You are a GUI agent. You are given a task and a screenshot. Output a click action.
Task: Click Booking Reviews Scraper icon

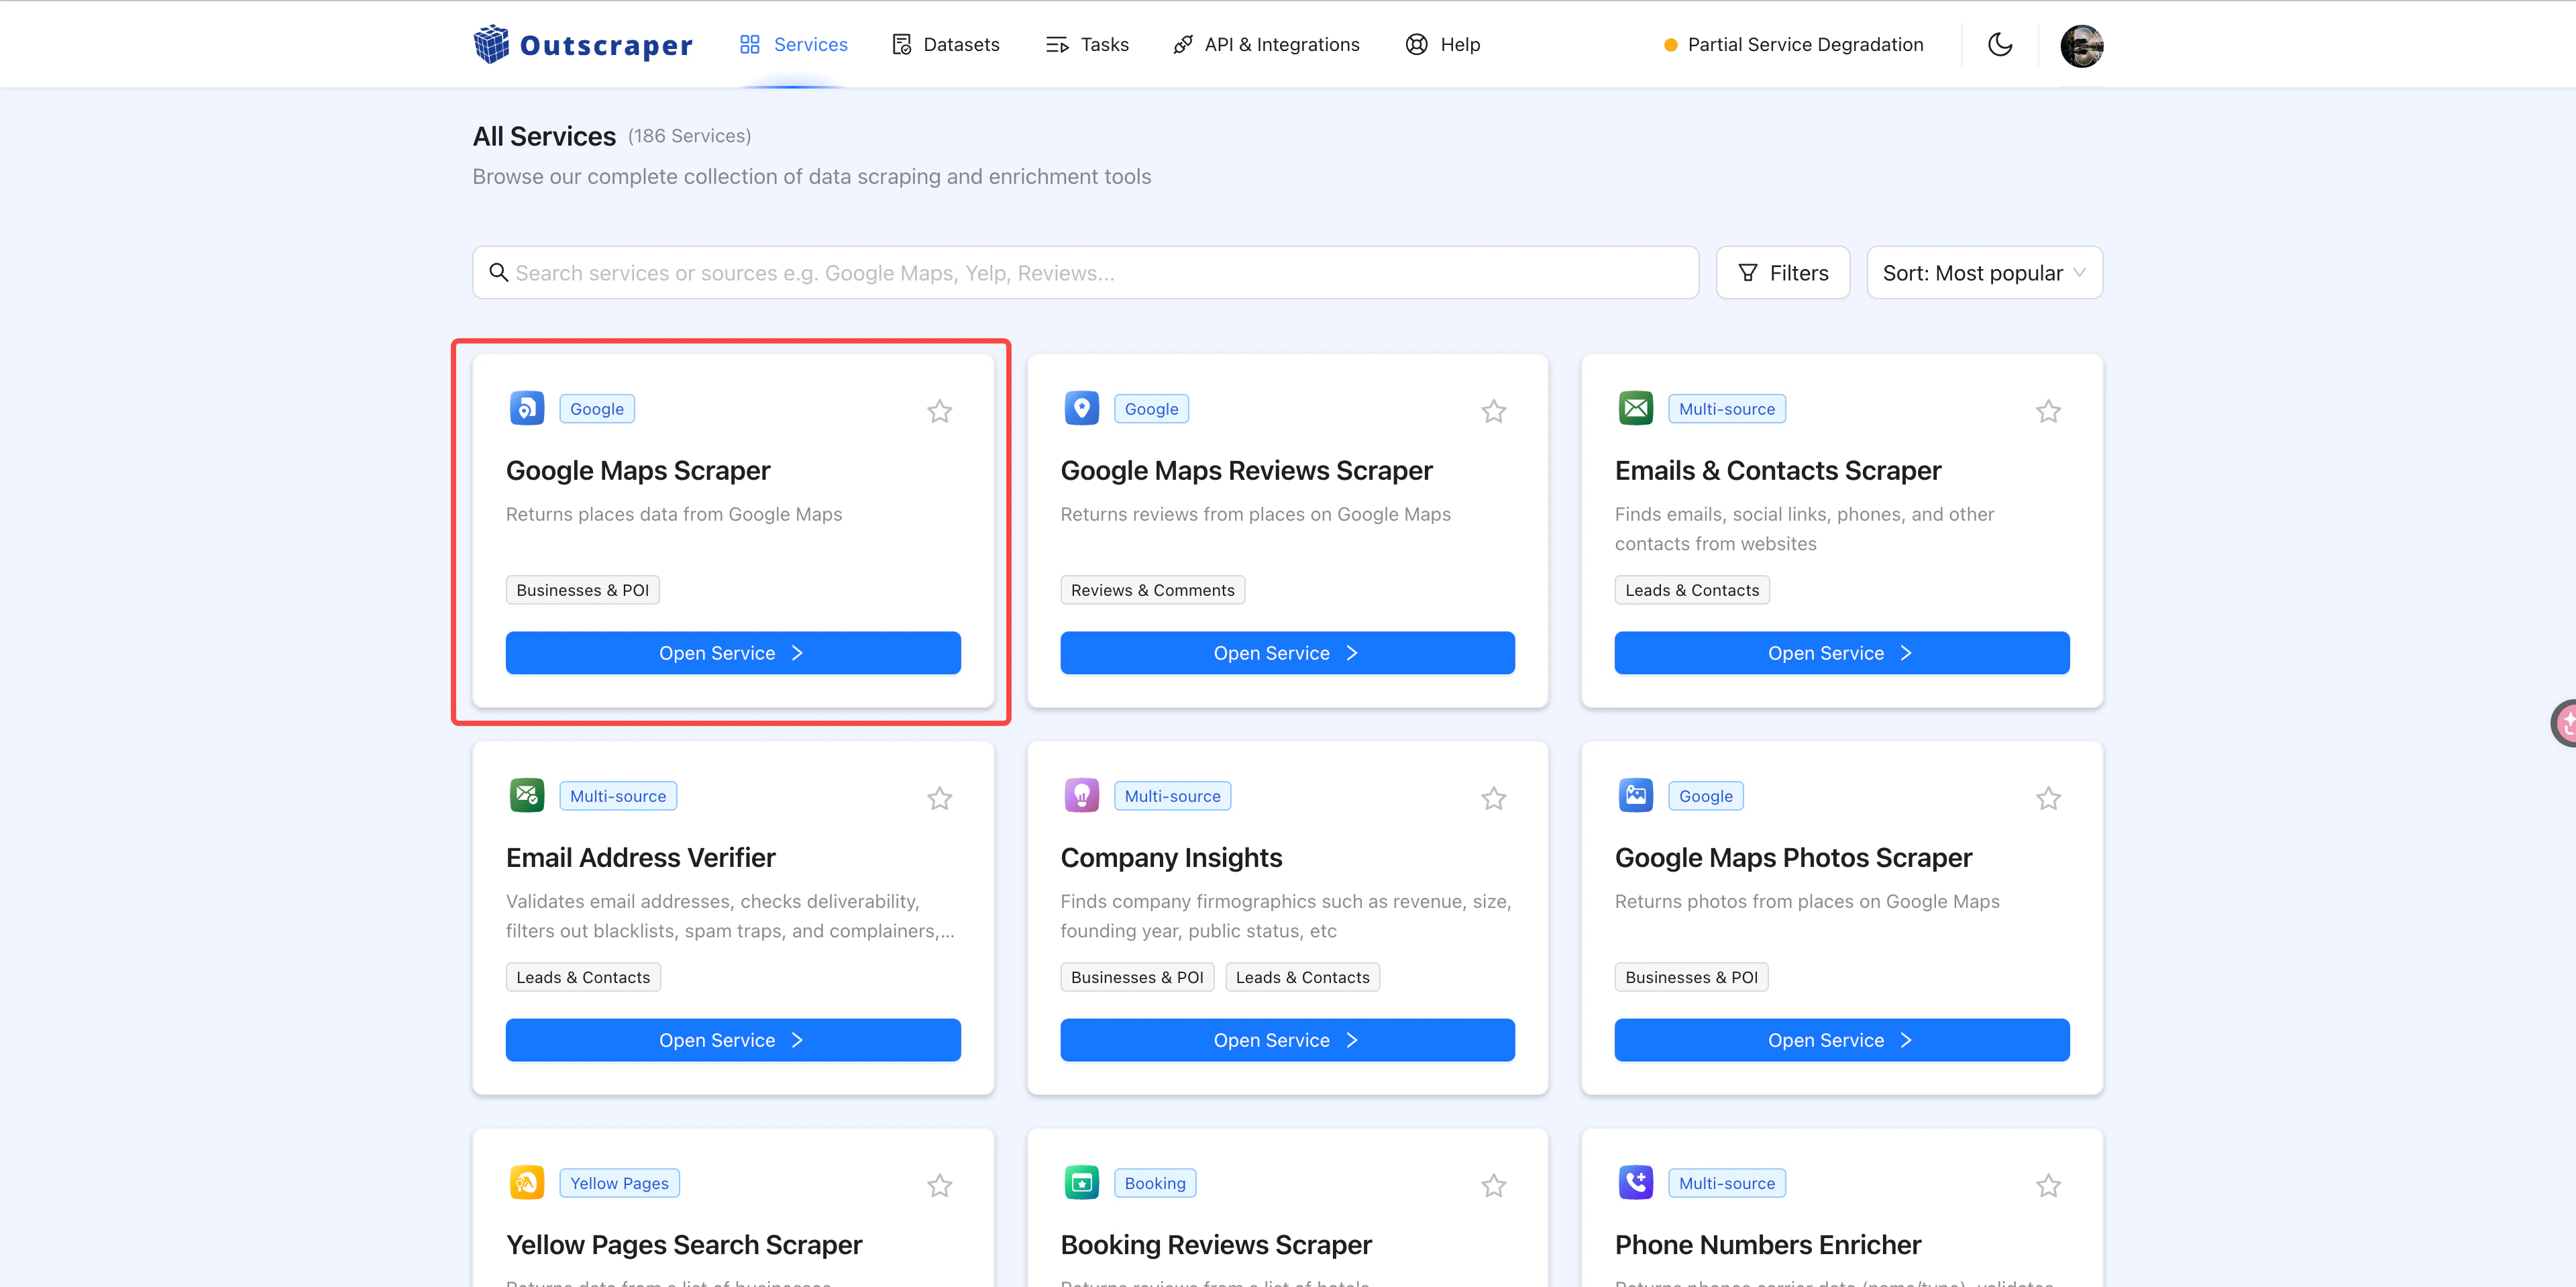(x=1081, y=1182)
